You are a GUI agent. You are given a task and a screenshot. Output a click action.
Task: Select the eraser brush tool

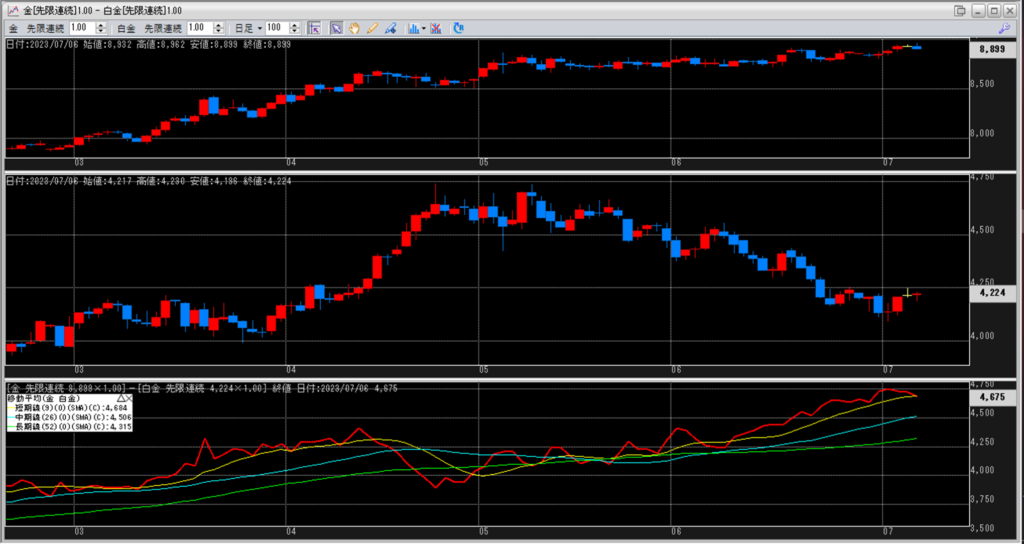coord(390,28)
